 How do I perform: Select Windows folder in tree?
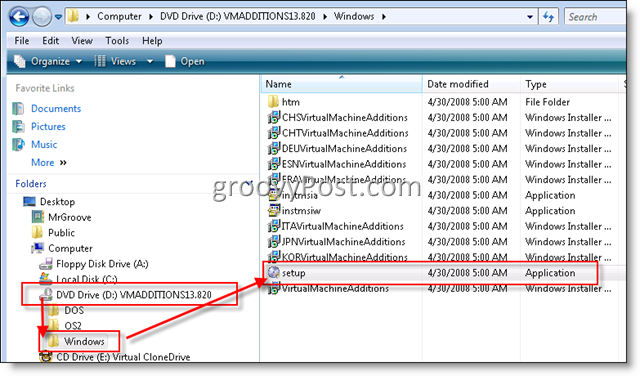84,341
